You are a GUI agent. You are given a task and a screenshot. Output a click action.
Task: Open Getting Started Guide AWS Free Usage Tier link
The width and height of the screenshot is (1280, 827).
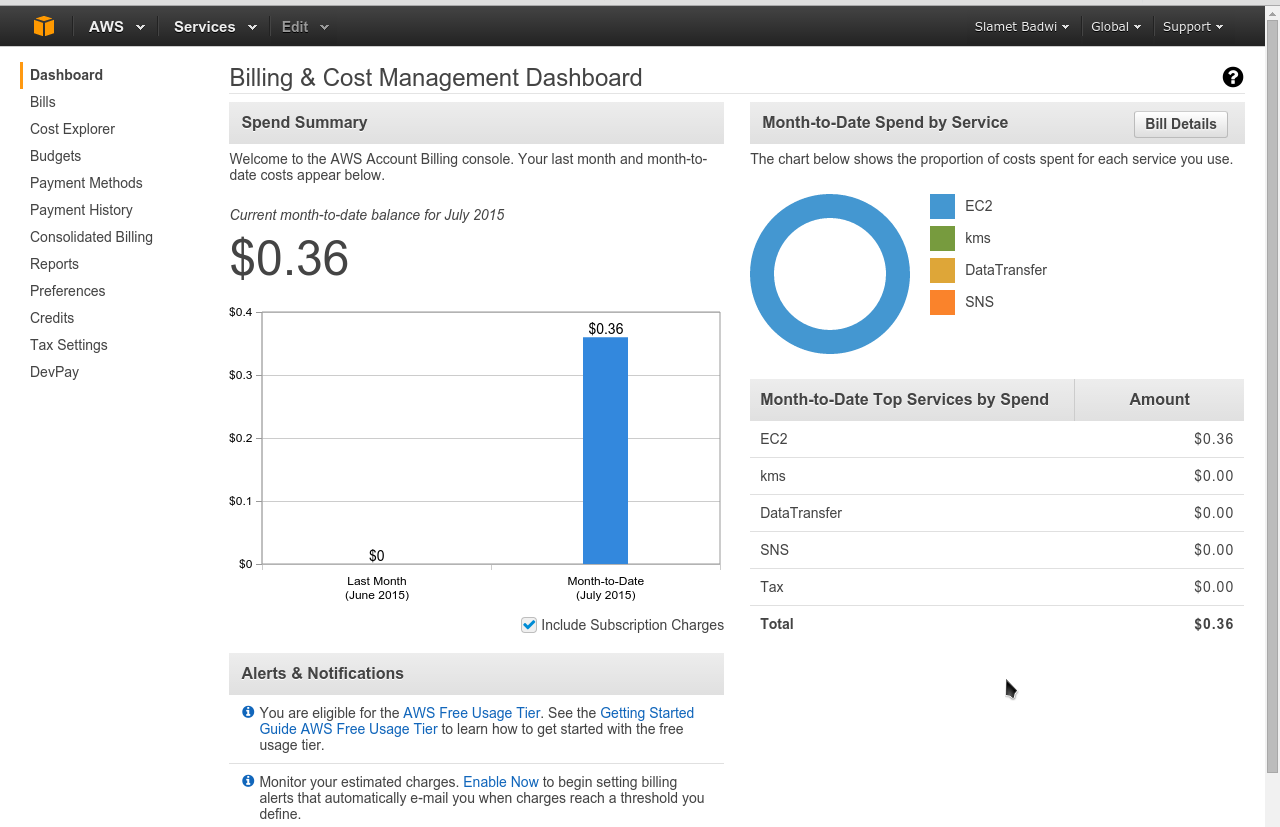click(x=477, y=721)
